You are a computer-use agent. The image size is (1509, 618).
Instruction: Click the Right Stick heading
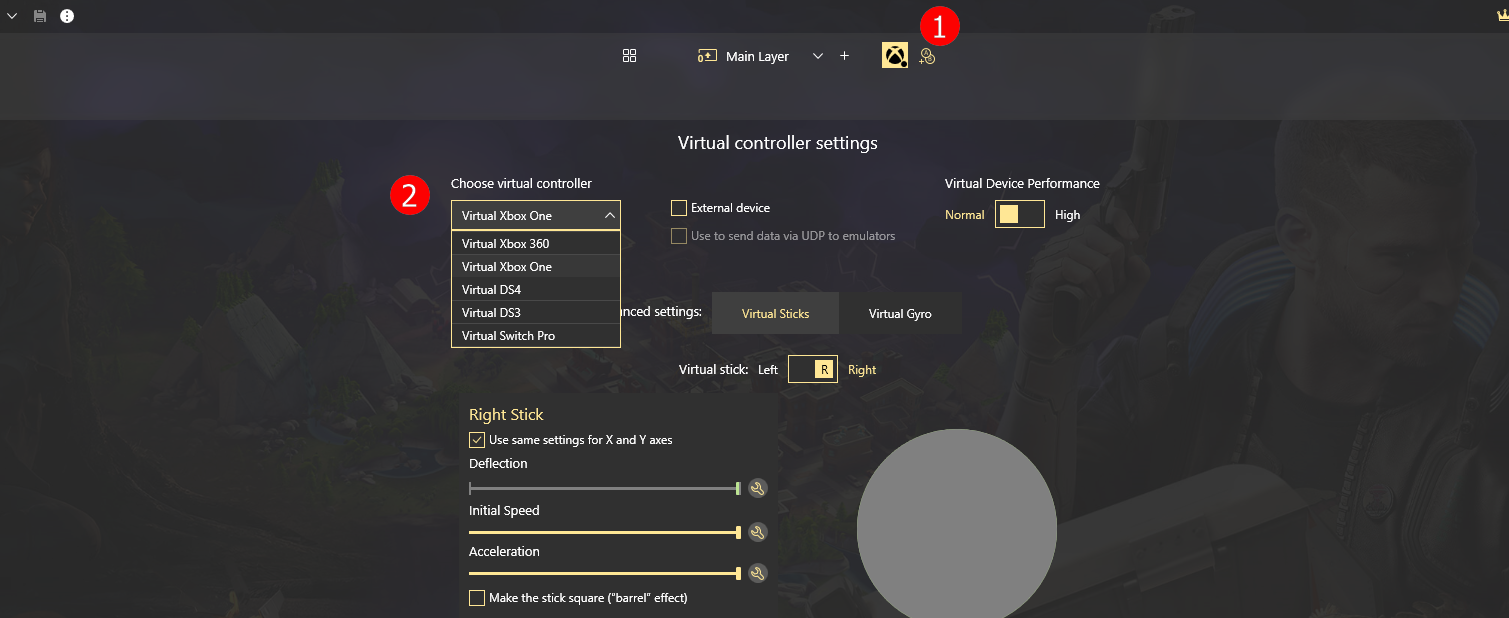coord(506,414)
